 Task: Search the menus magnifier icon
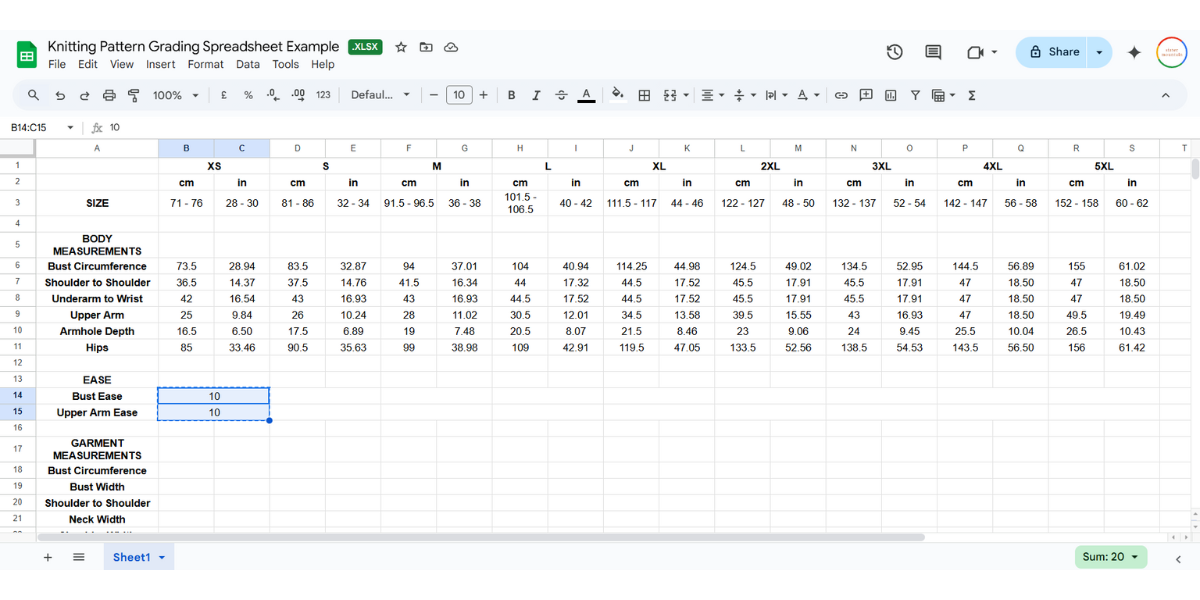[x=33, y=95]
